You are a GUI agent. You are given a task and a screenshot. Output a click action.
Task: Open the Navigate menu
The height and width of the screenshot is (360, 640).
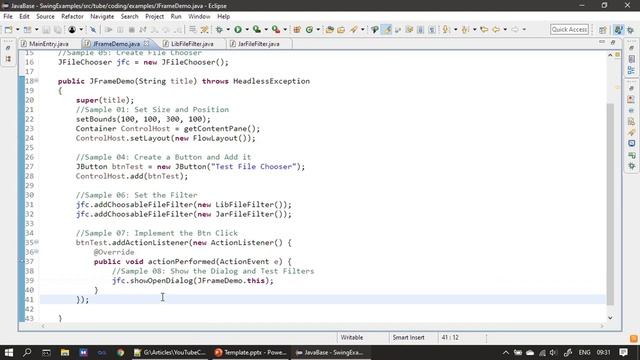point(102,16)
